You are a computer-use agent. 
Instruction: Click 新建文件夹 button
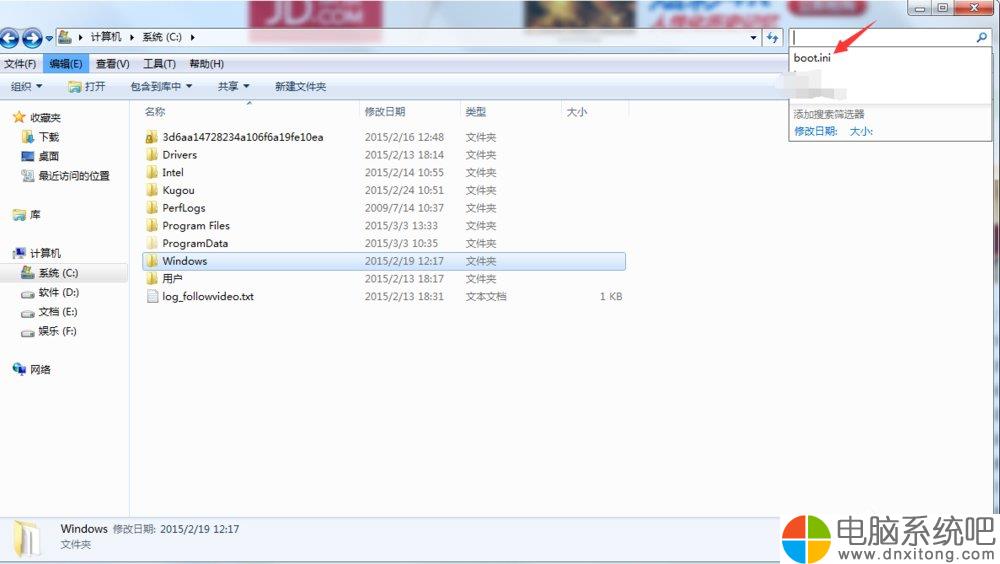click(x=300, y=86)
